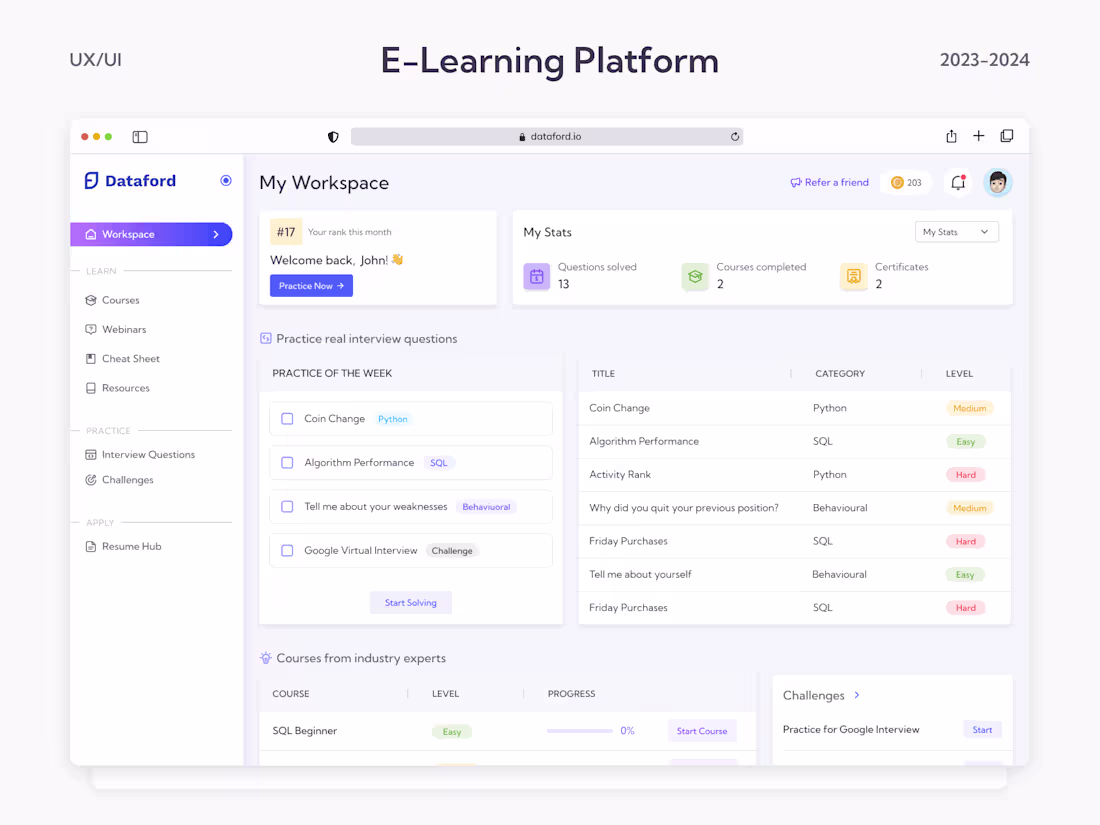The width and height of the screenshot is (1100, 825).
Task: Select the Interview Questions icon
Action: point(90,454)
